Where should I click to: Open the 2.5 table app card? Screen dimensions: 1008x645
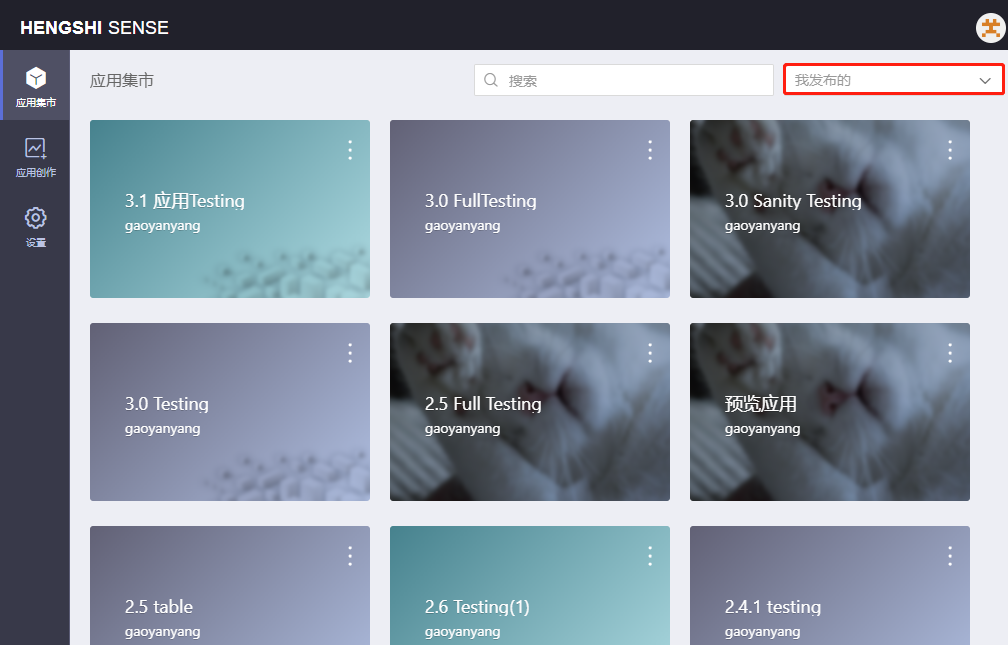(x=230, y=585)
